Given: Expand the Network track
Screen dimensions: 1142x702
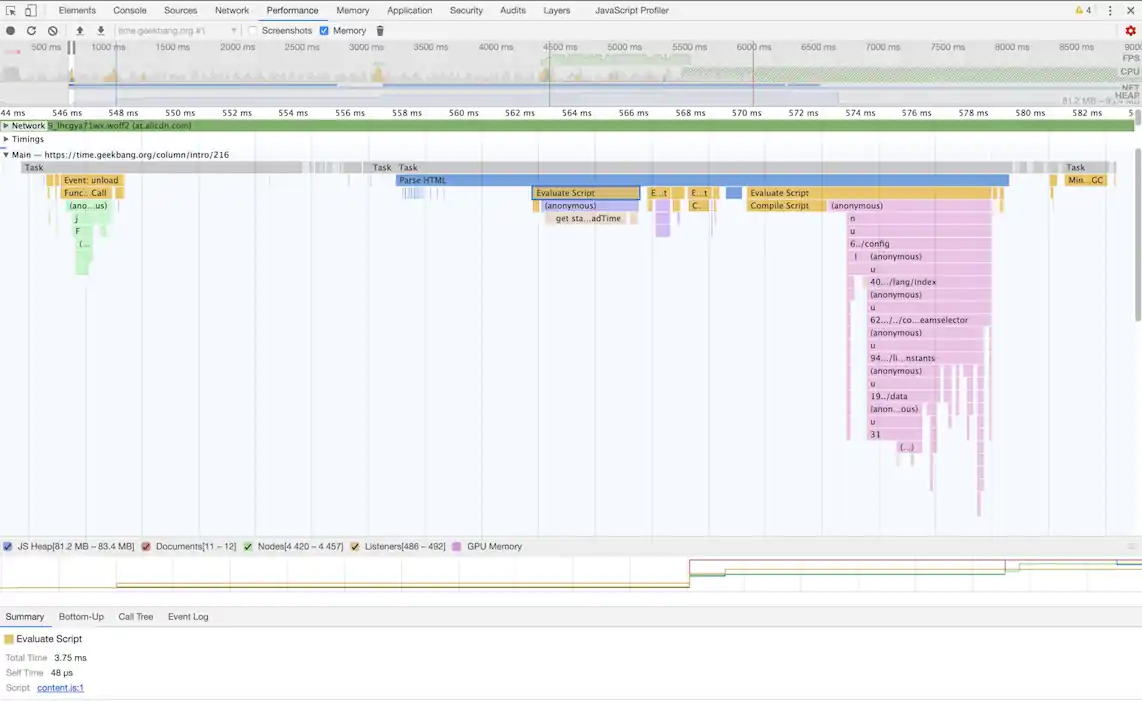Looking at the screenshot, I should [x=6, y=126].
